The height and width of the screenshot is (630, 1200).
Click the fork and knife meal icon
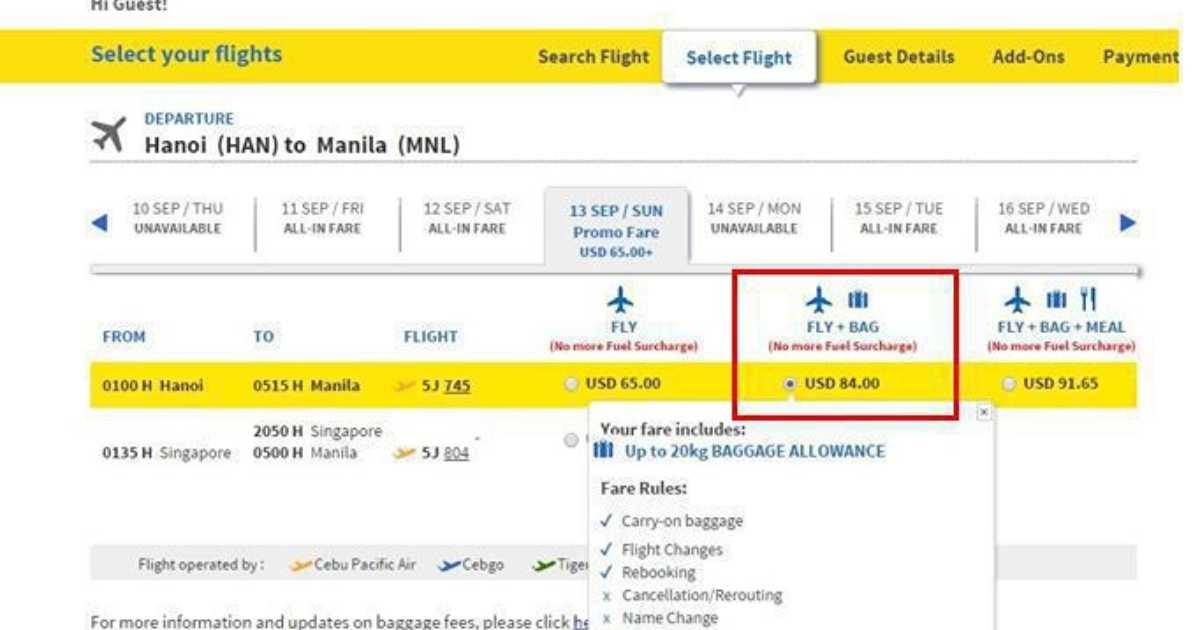pos(1089,298)
